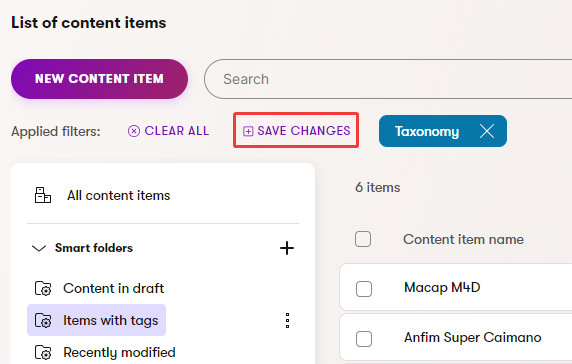This screenshot has height=364, width=572.
Task: Select the Recently modified smart folder
Action: tap(119, 352)
